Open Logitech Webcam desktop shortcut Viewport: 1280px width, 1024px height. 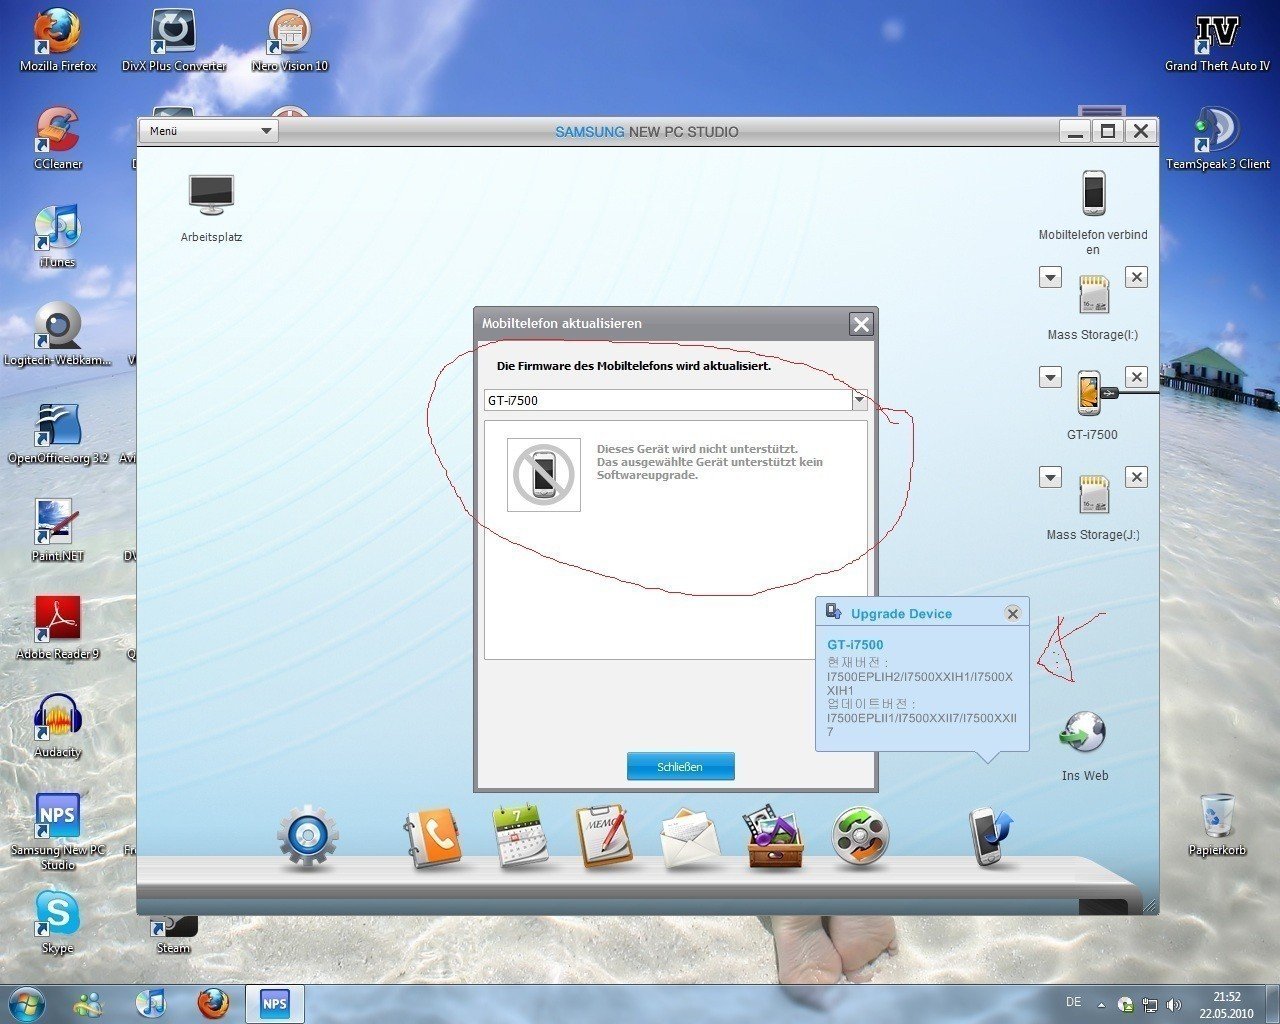point(58,334)
